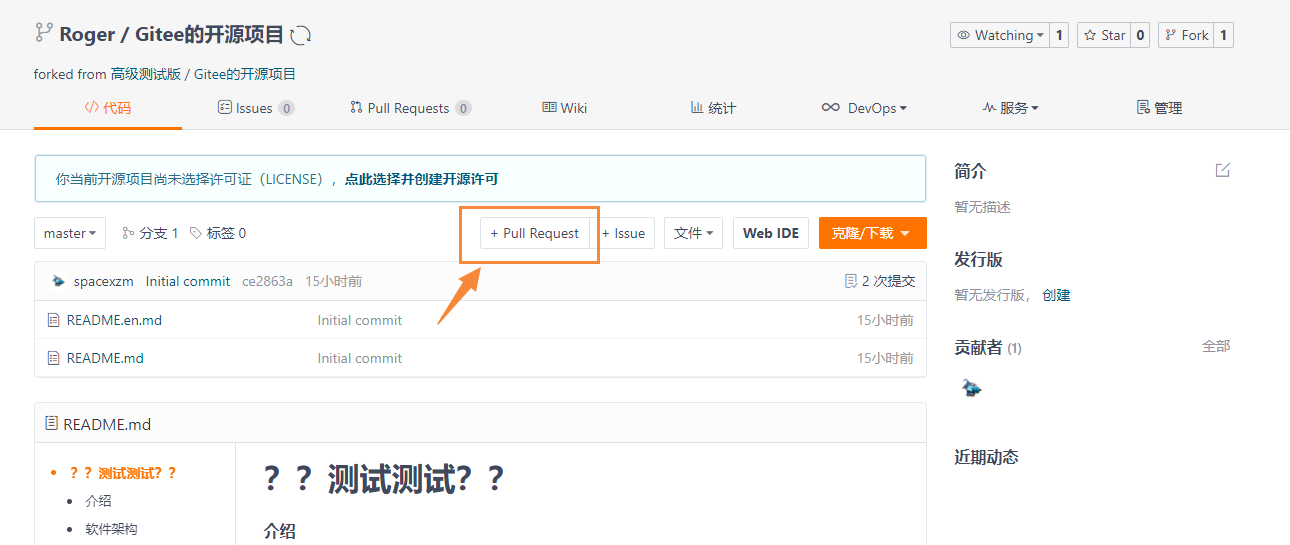Click 点此选择并创建开源许可 link

point(421,179)
